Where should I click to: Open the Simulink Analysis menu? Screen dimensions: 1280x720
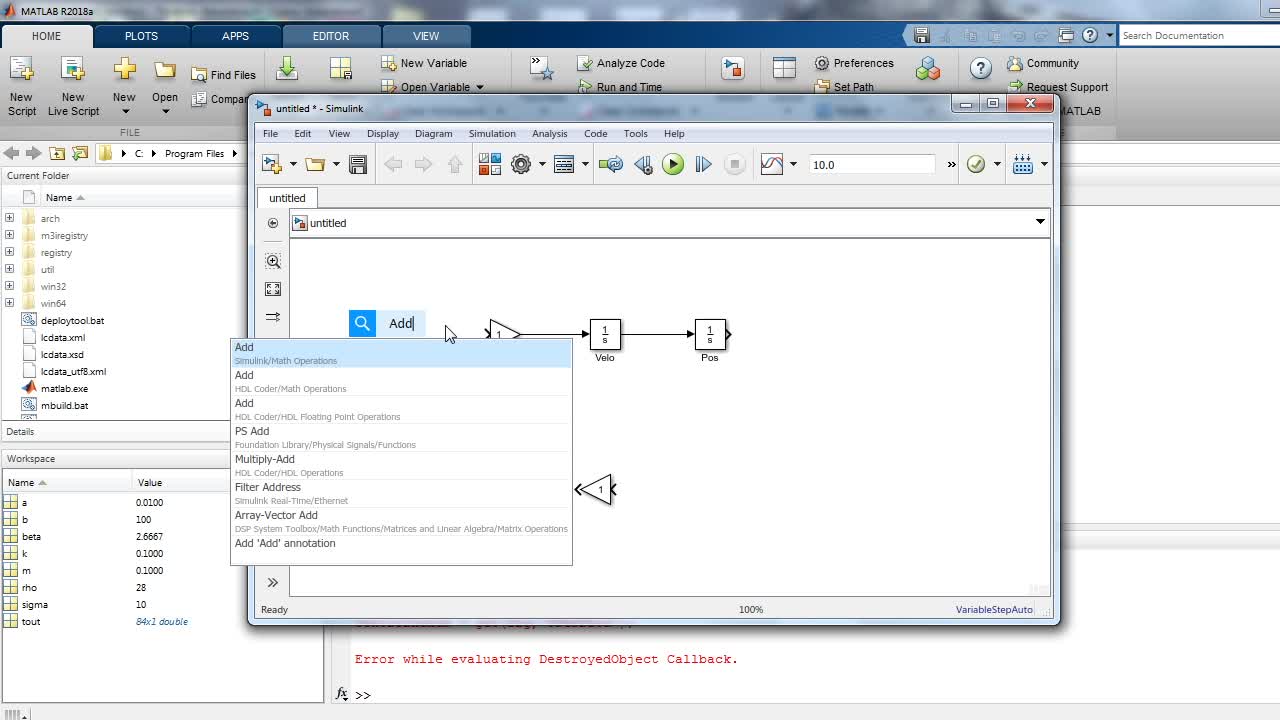[x=549, y=134]
